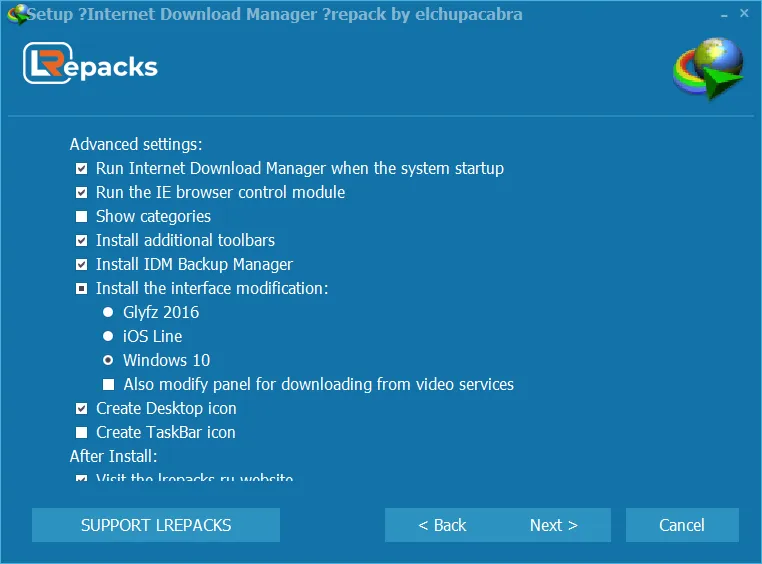This screenshot has height=564, width=762.
Task: Select the iOS Line radio option
Action: (108, 336)
